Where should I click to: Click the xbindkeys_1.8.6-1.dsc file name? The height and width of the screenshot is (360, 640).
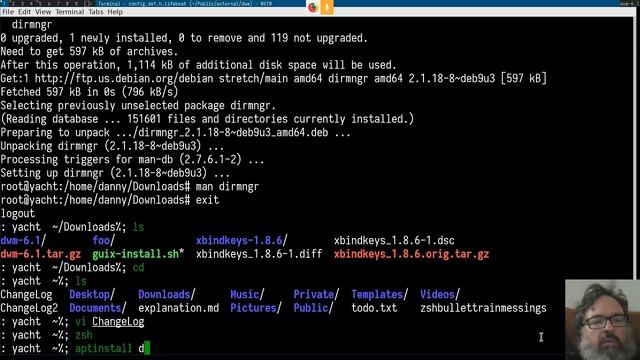pos(394,240)
